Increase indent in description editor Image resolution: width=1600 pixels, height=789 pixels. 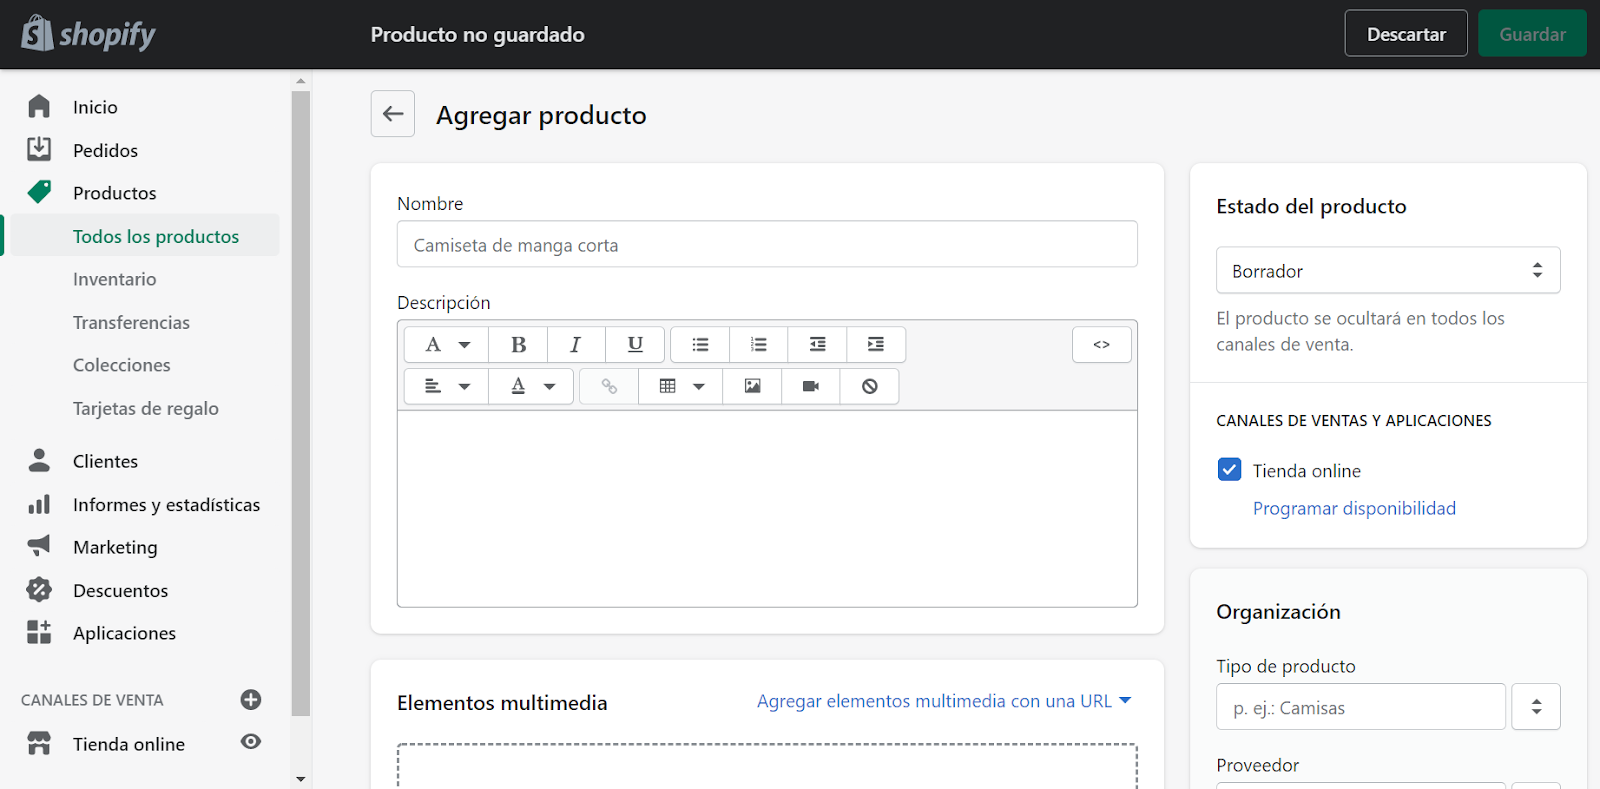coord(876,344)
